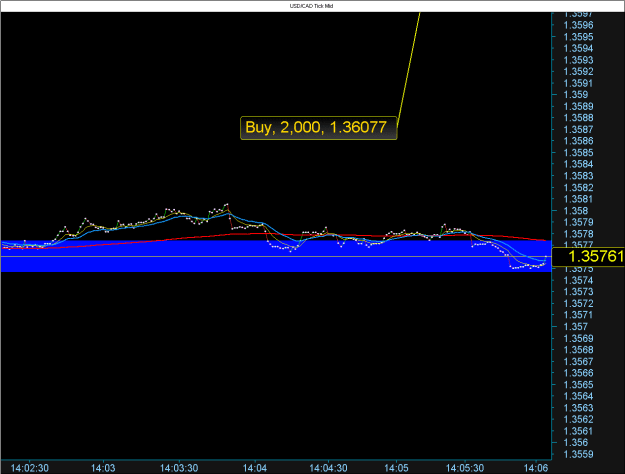Click the 1.3596 price axis label
Screen dimensions: 625x474
point(578,25)
